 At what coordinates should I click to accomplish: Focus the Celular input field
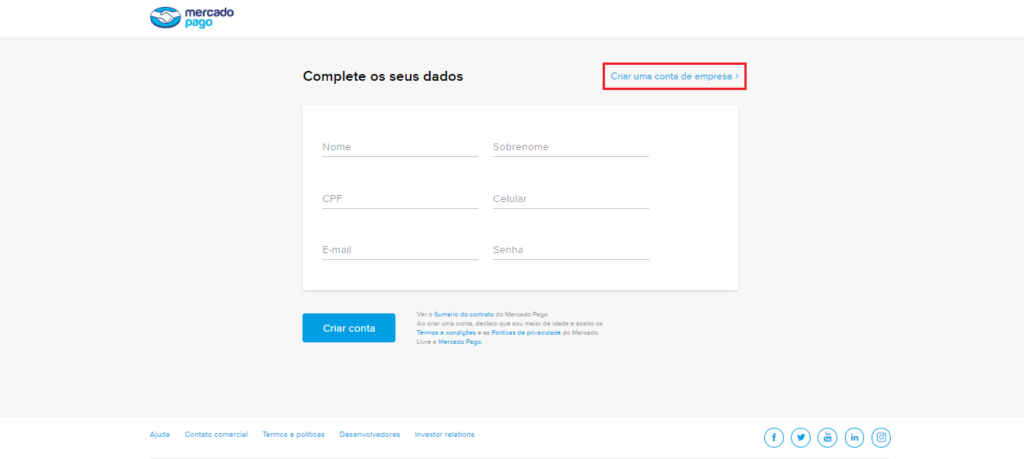pos(571,198)
